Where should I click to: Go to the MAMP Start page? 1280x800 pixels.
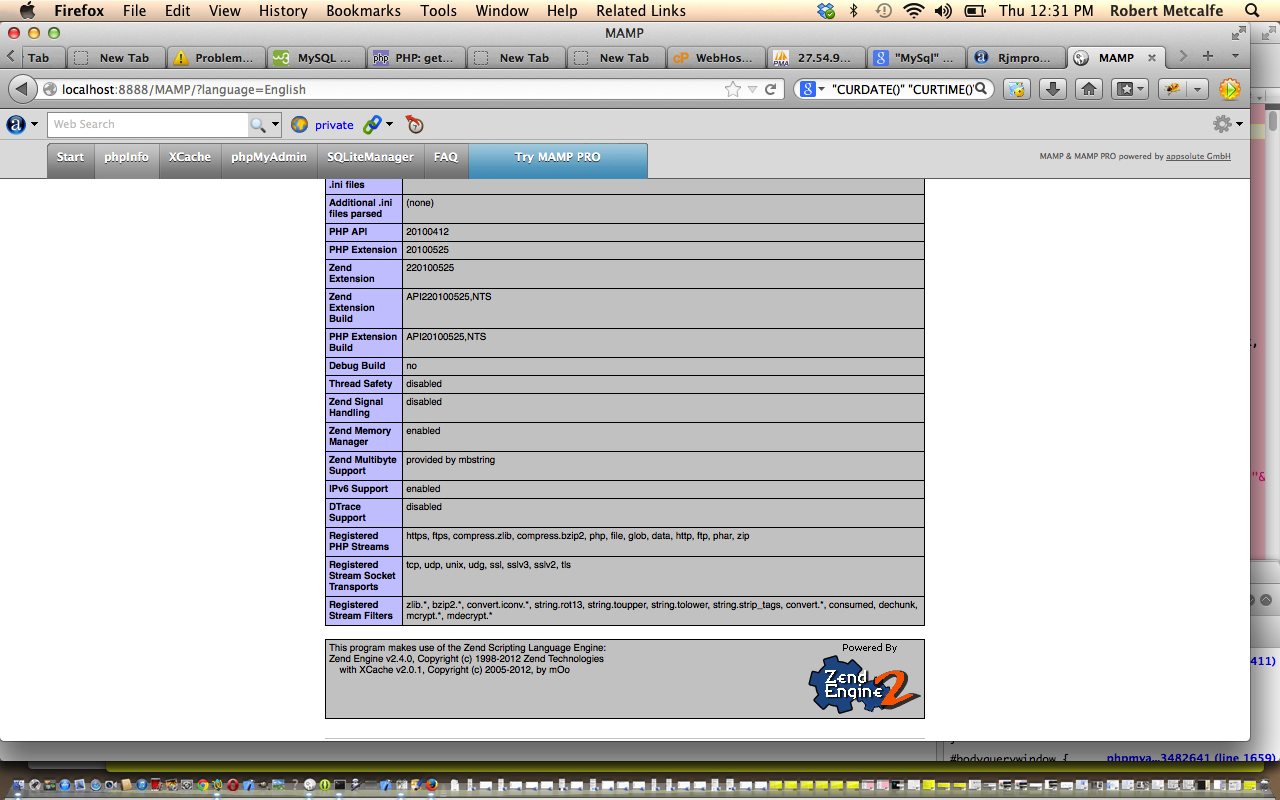pos(71,160)
